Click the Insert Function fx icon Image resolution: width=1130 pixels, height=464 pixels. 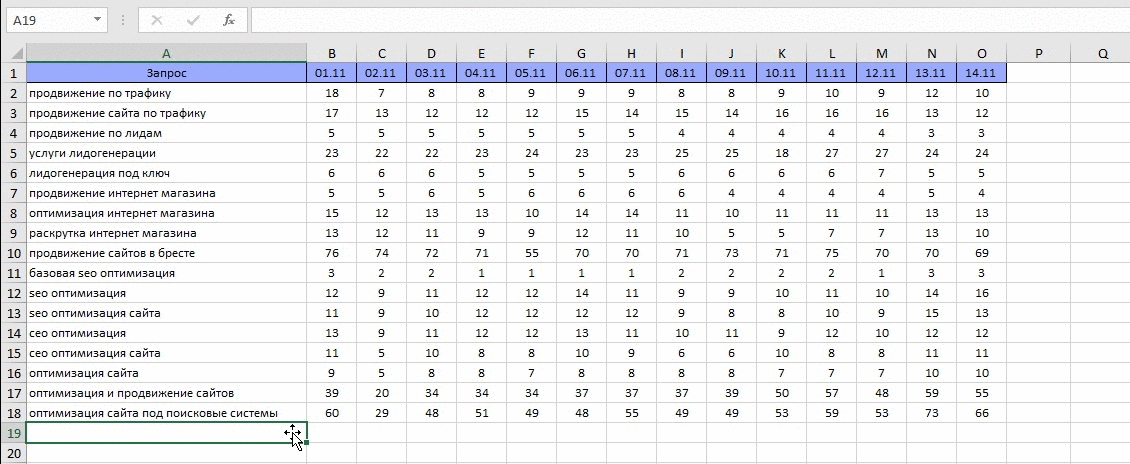tap(228, 20)
